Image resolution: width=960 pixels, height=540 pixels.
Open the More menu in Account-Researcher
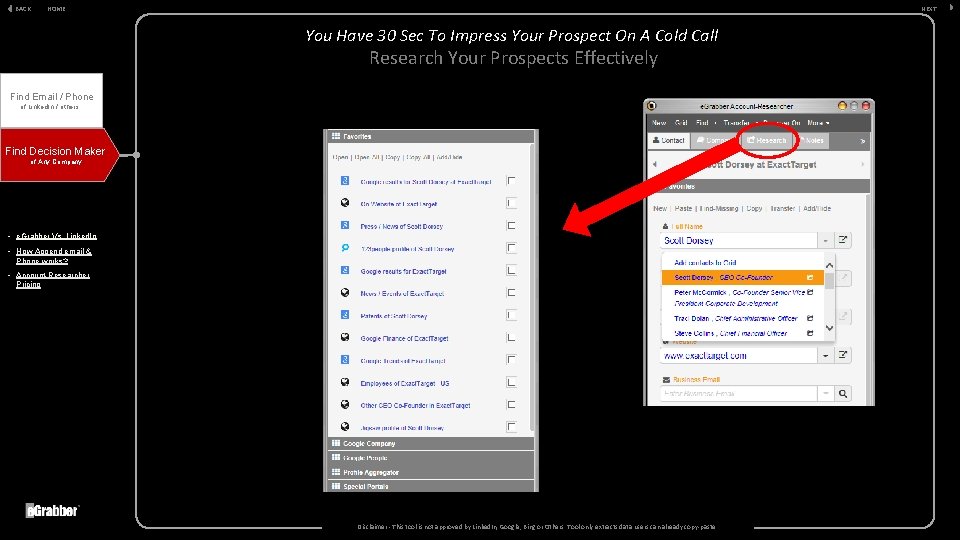pos(818,122)
